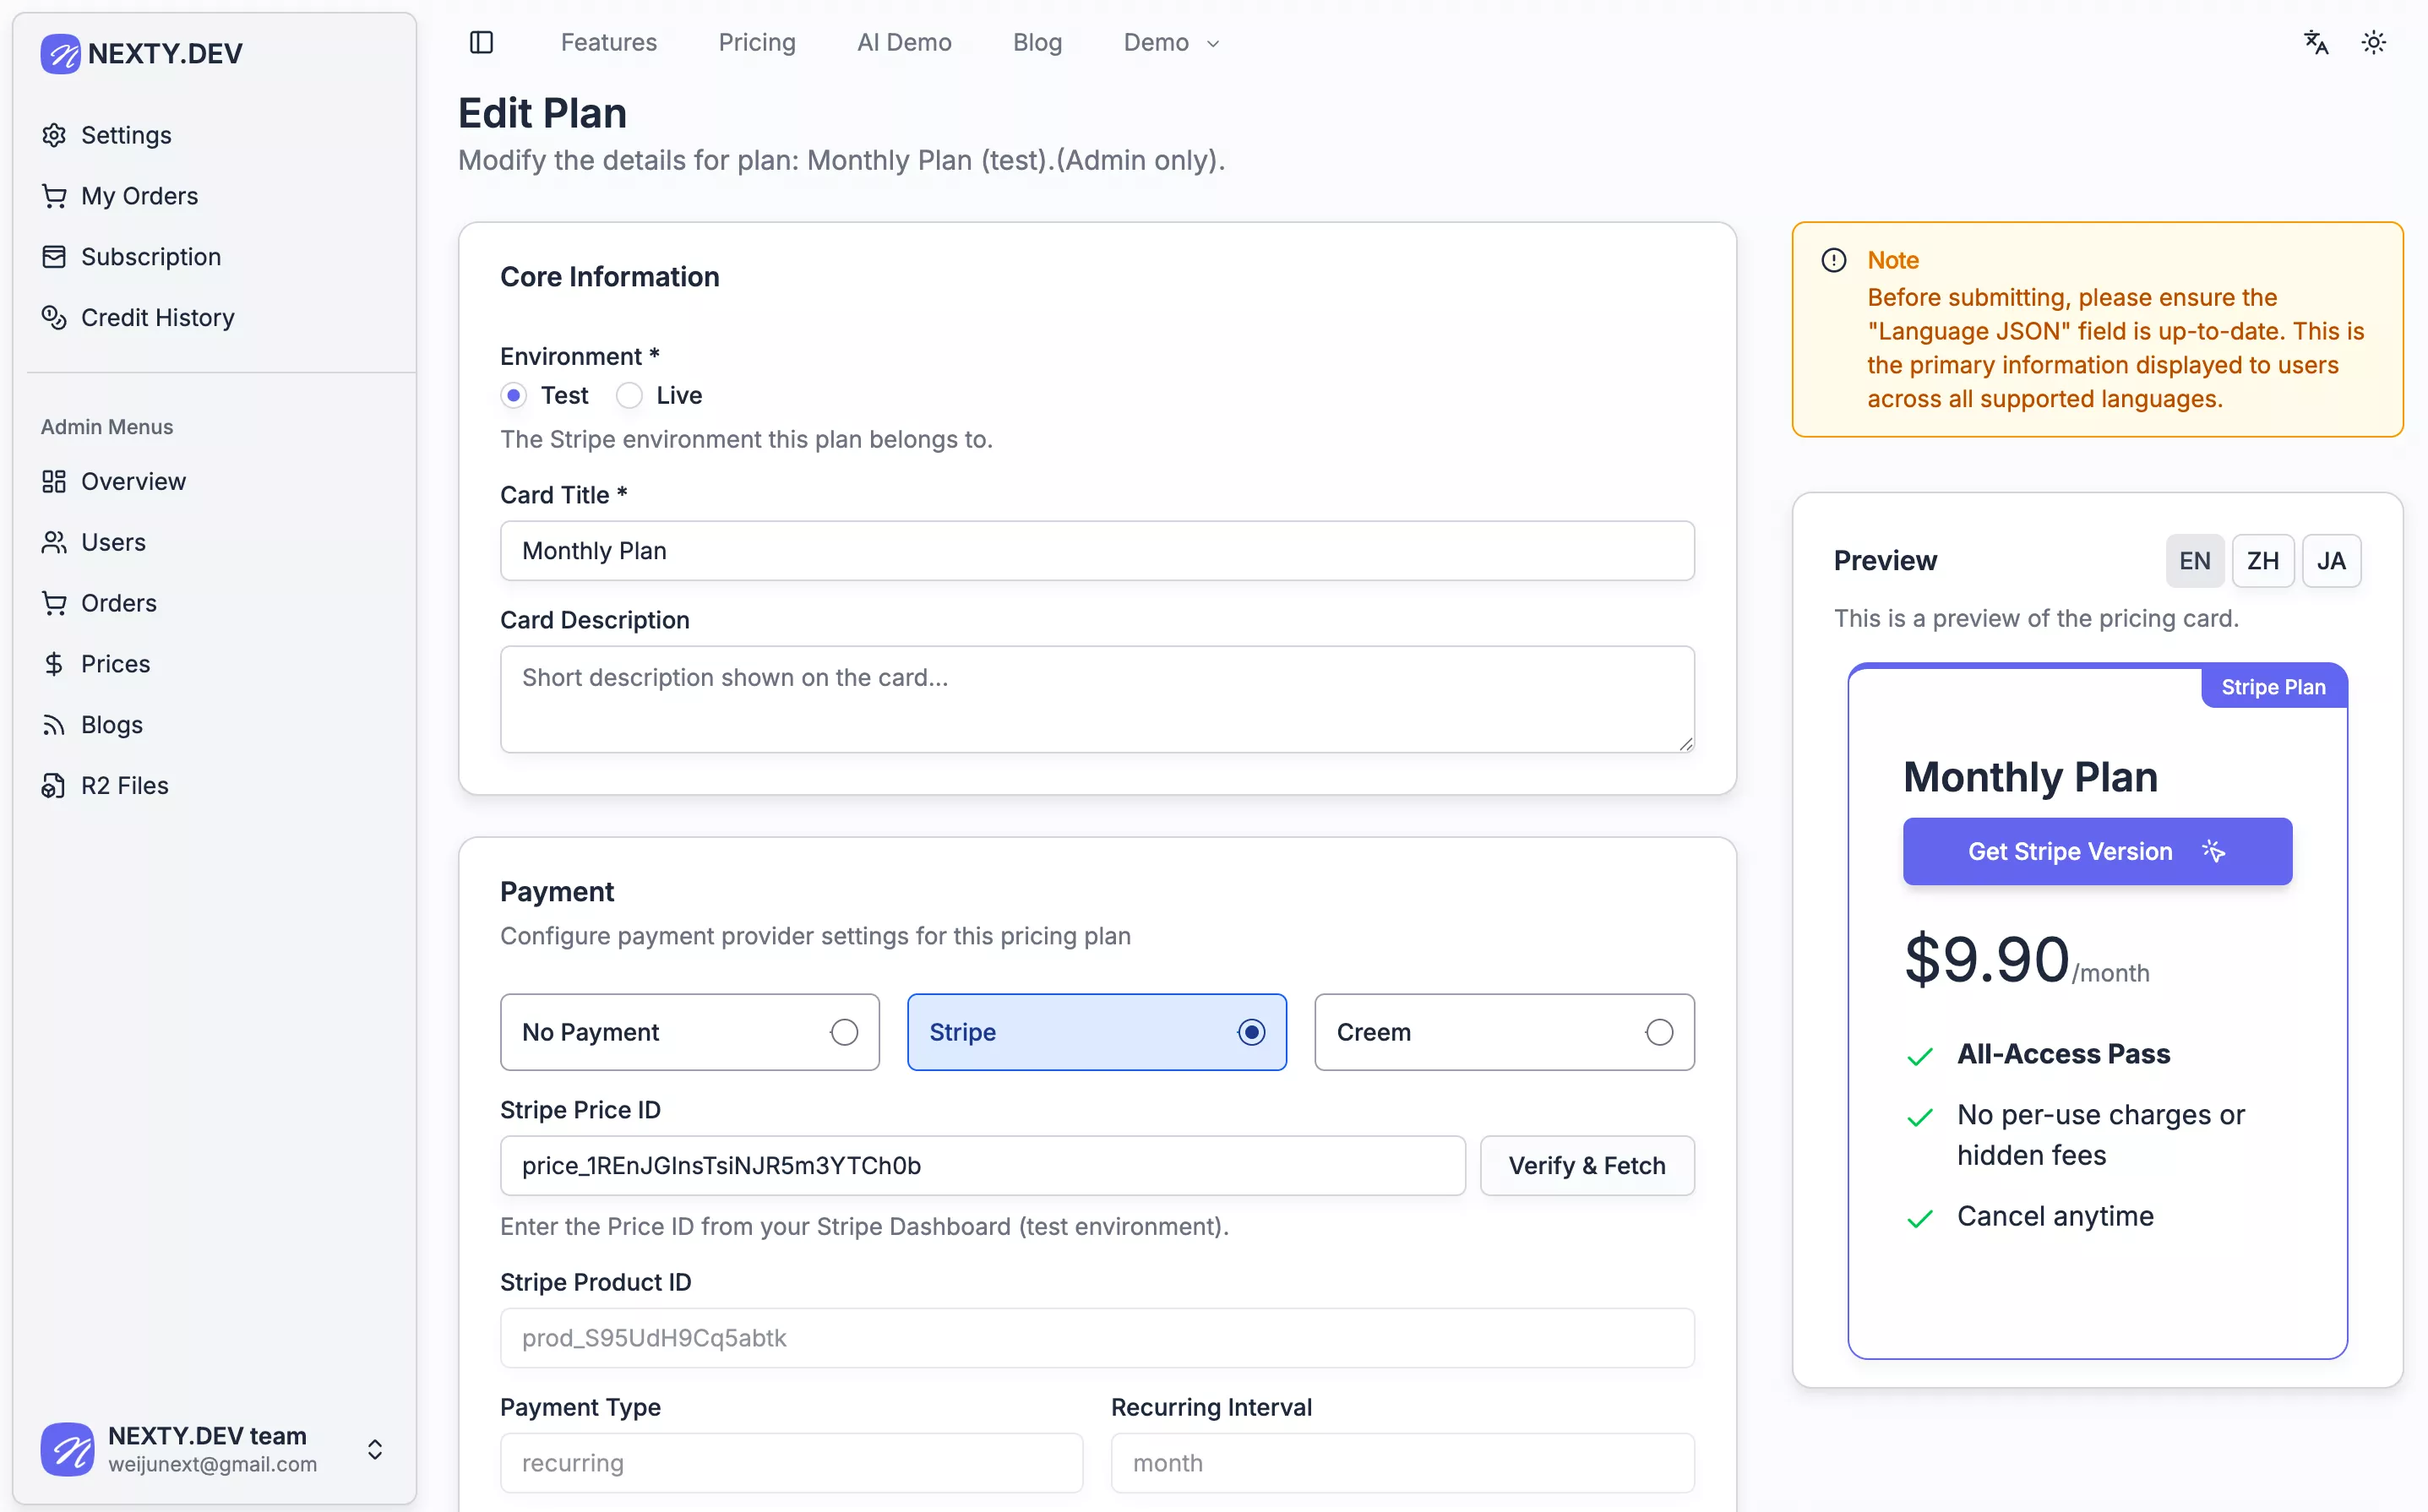Viewport: 2428px width, 1512px height.
Task: Open Blogs feed icon
Action: coord(54,725)
